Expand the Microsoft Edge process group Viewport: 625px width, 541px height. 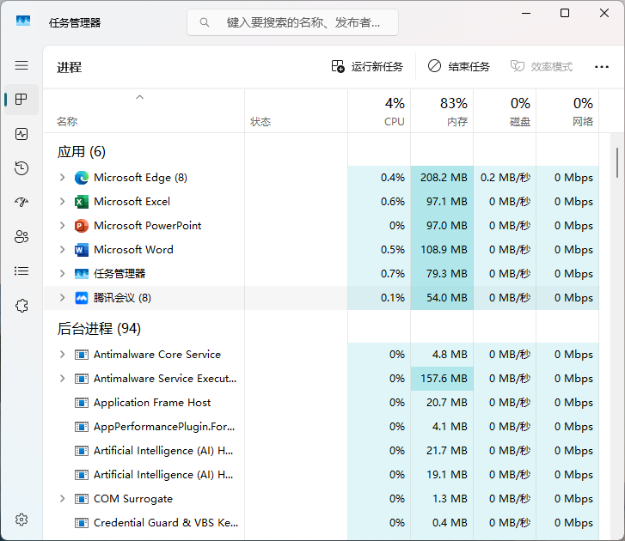pos(62,178)
